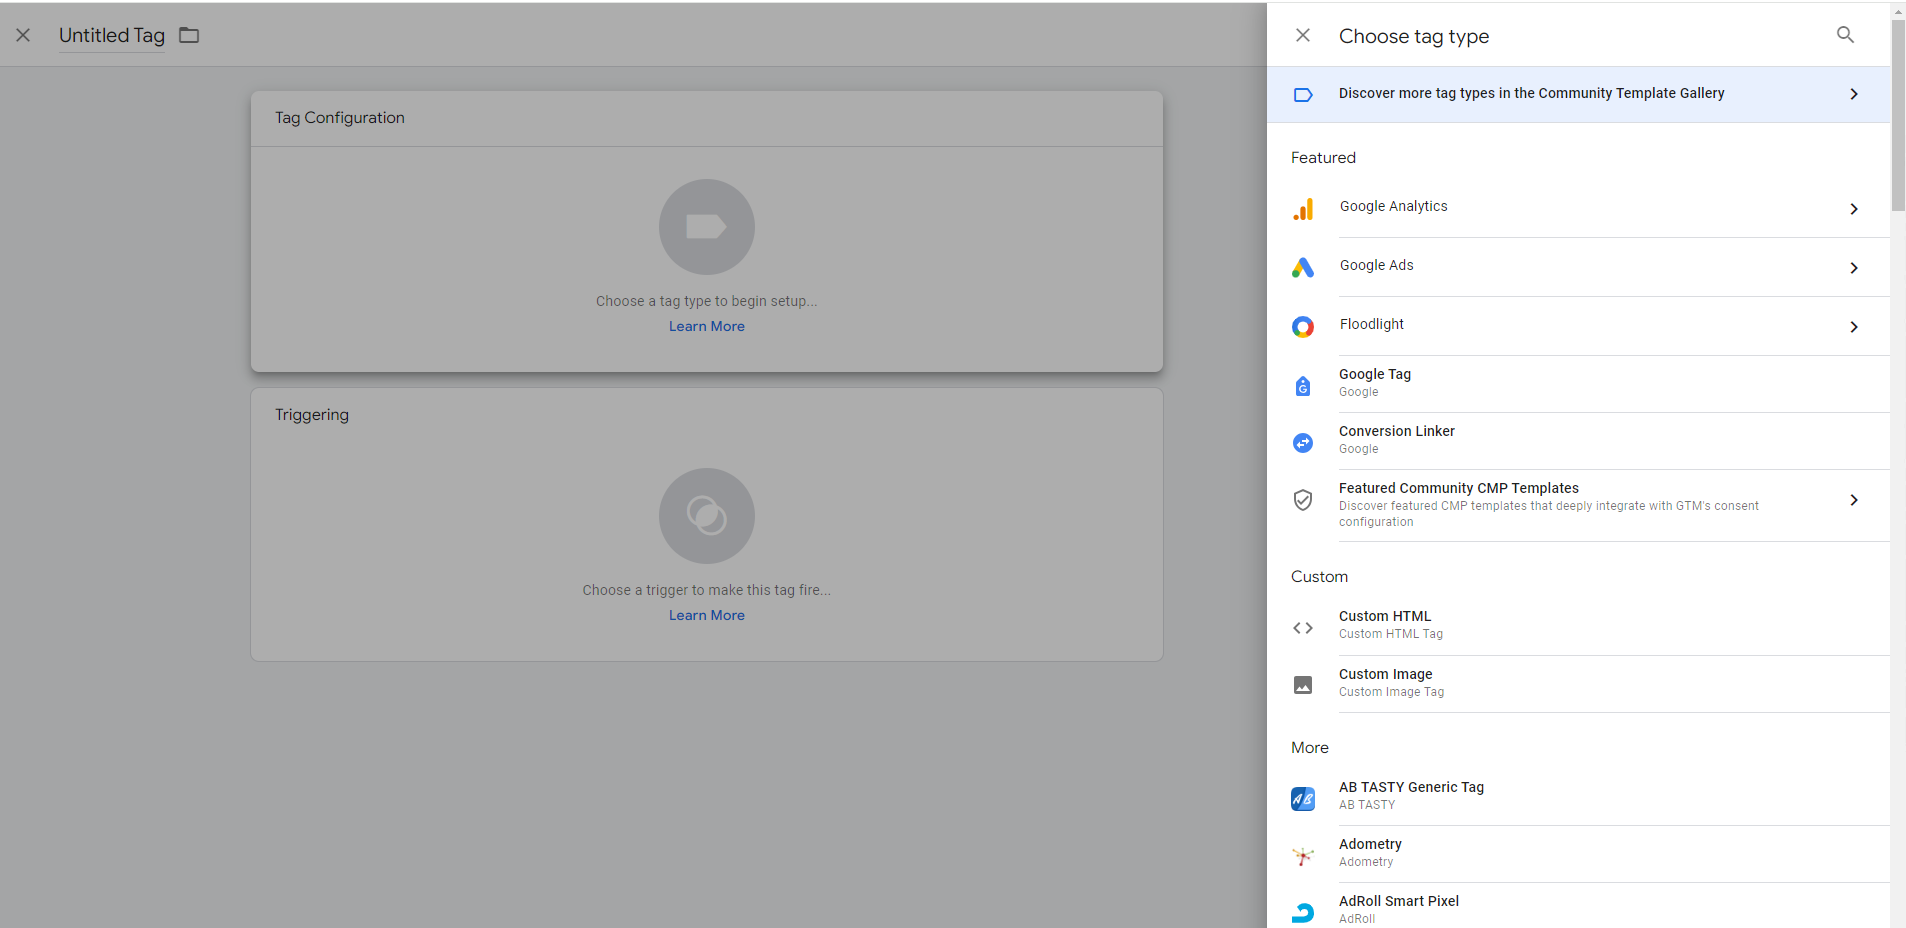Expand Google Analytics tag types

pyautogui.click(x=1854, y=209)
